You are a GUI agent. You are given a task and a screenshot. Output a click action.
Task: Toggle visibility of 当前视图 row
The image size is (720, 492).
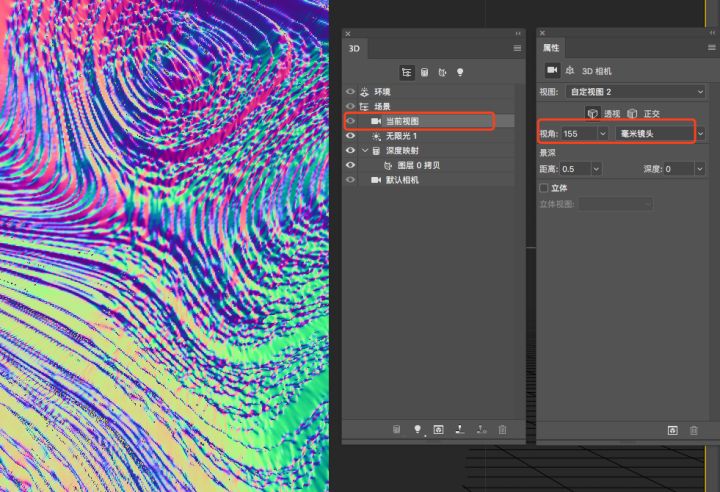tap(350, 121)
